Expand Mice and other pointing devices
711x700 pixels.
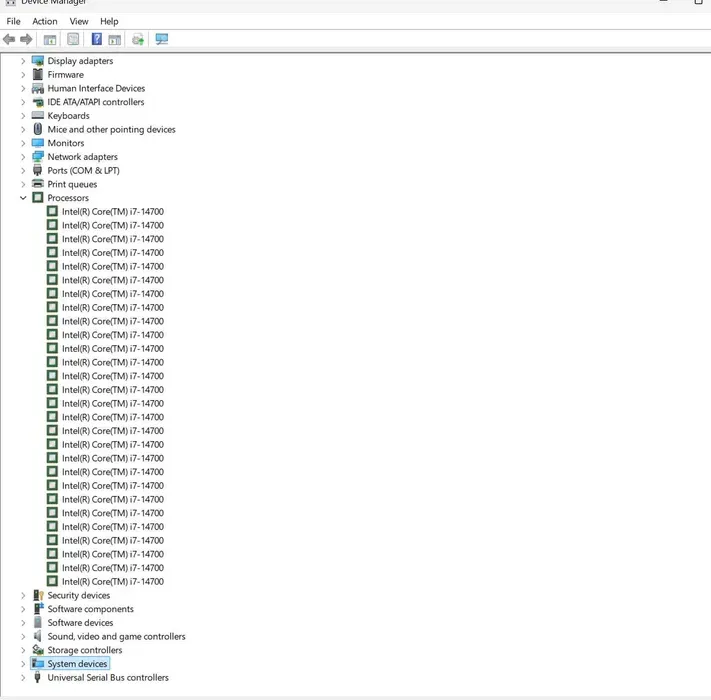tap(23, 129)
